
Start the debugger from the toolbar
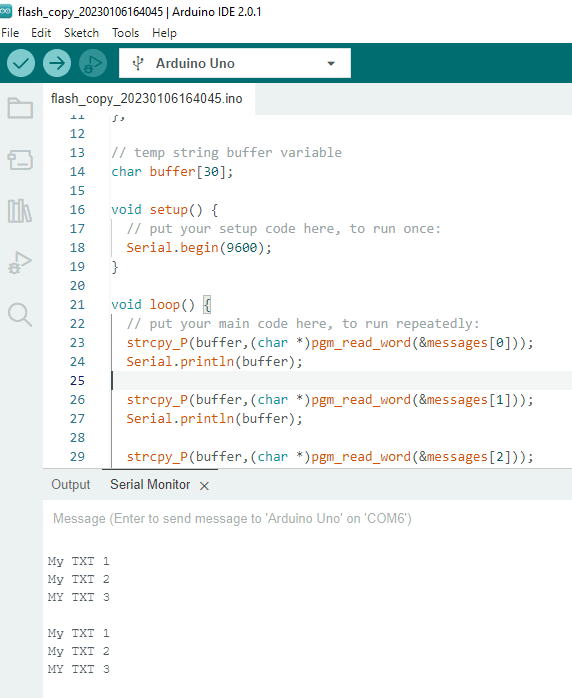click(x=93, y=64)
